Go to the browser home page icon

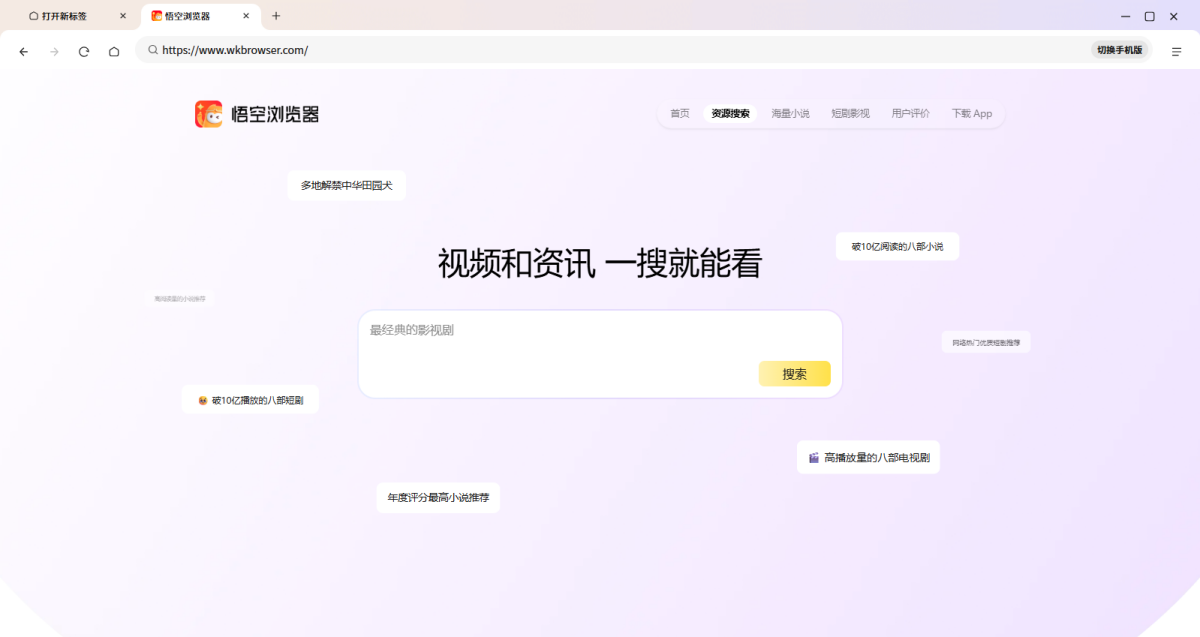[x=114, y=51]
